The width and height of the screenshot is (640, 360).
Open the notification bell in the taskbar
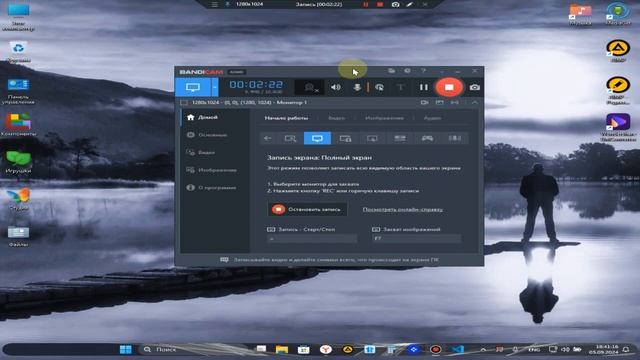626,349
